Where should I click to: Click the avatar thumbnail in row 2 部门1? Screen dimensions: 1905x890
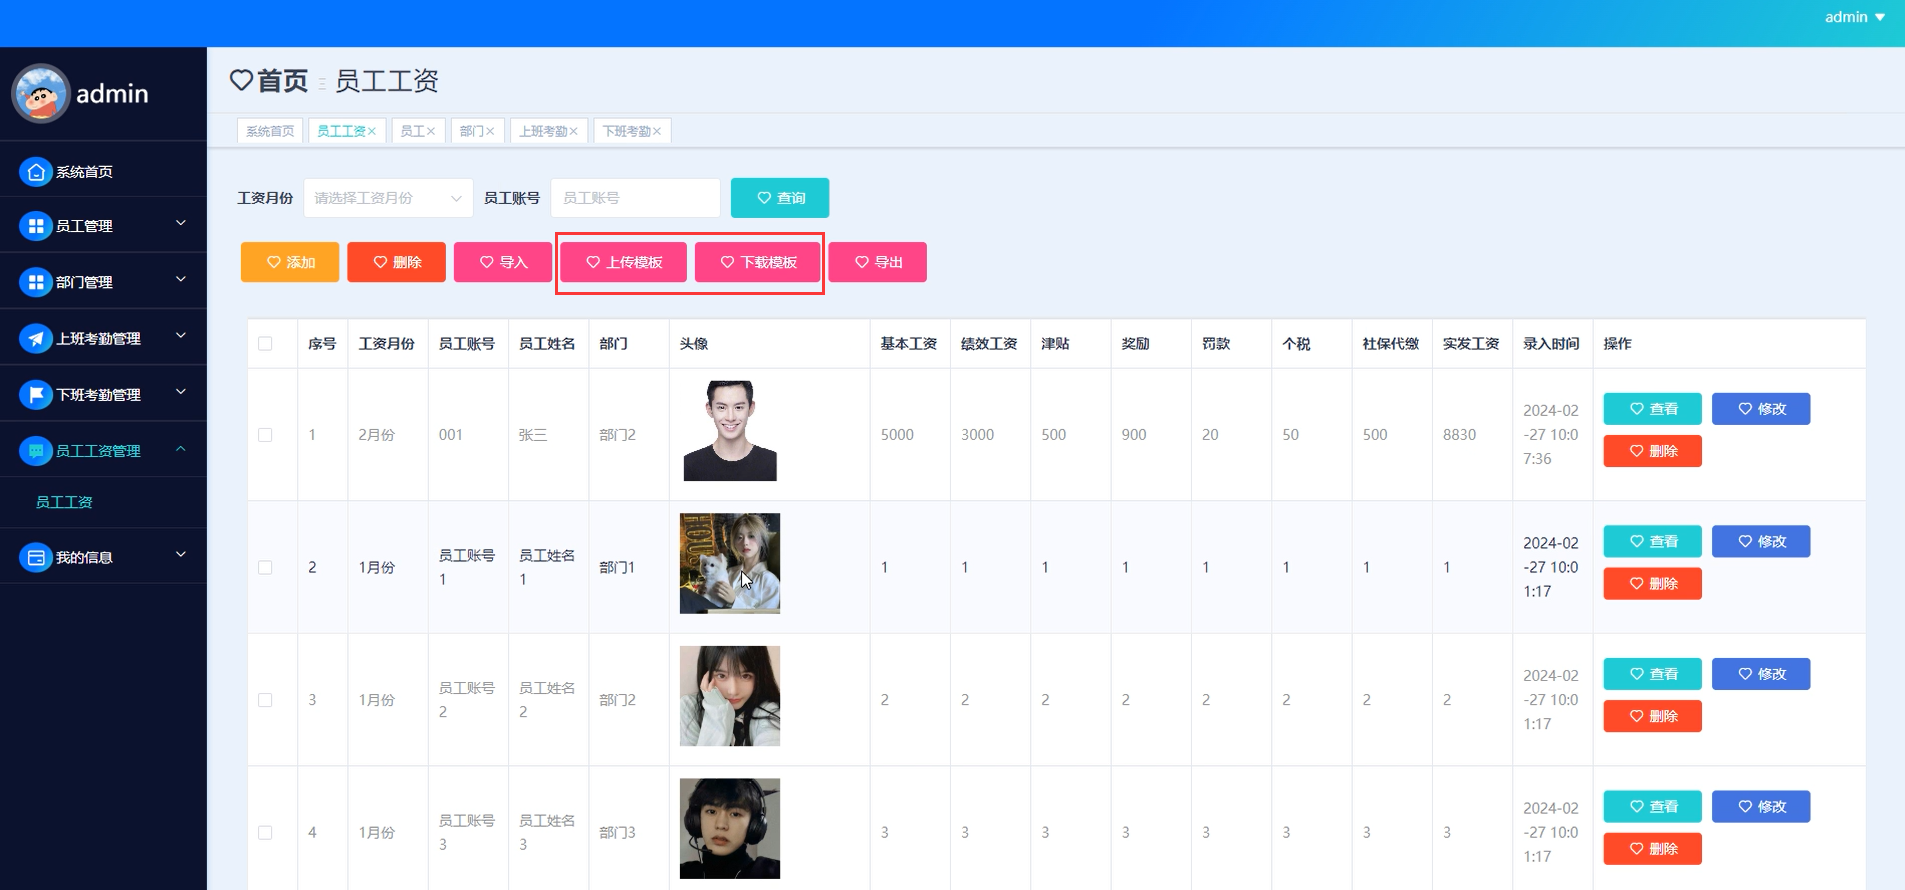point(730,564)
